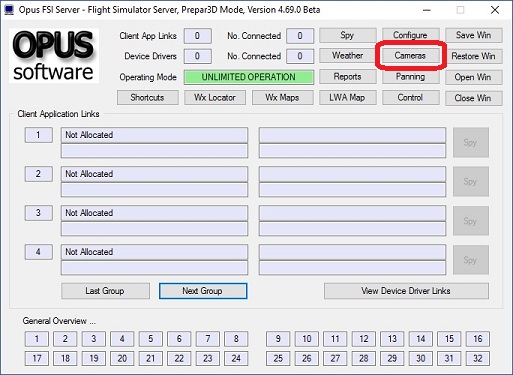
Task: Open the Spy window from top row
Action: pyautogui.click(x=348, y=35)
